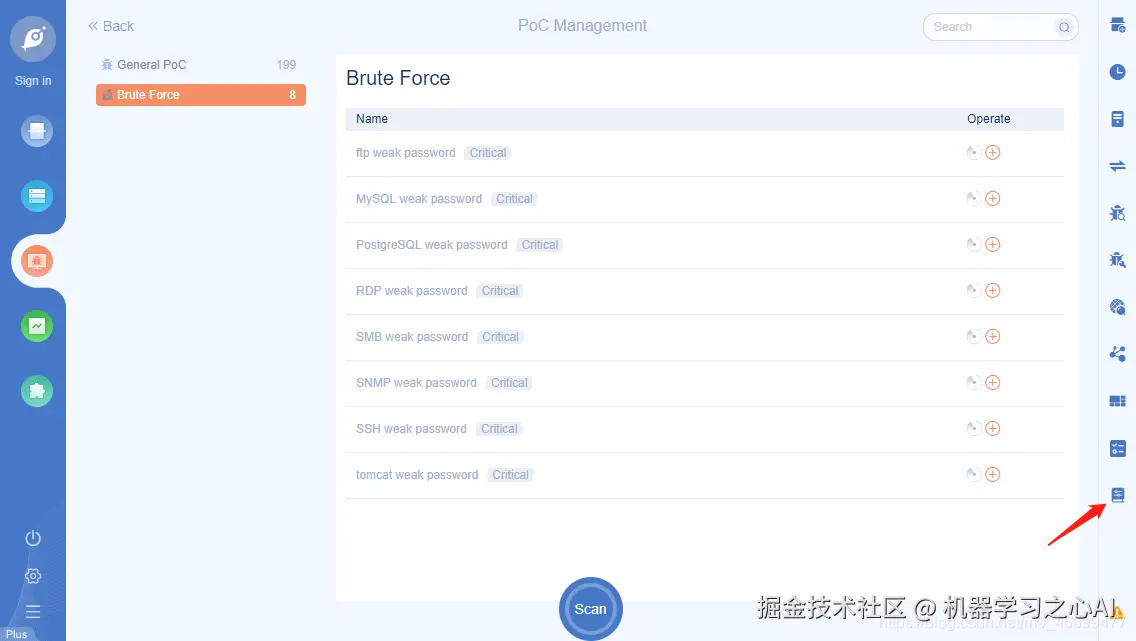Open the grid blocks right-rail icon
The height and width of the screenshot is (641, 1136).
1117,401
